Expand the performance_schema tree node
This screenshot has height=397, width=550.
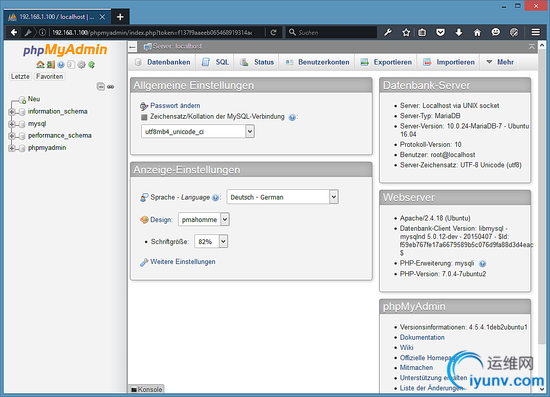pos(12,136)
